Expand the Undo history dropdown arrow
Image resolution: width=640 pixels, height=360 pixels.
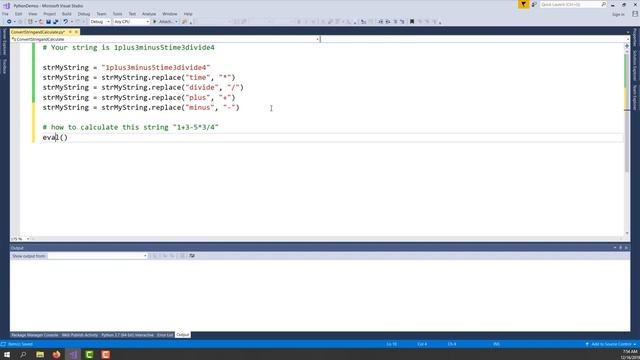tap(72, 22)
